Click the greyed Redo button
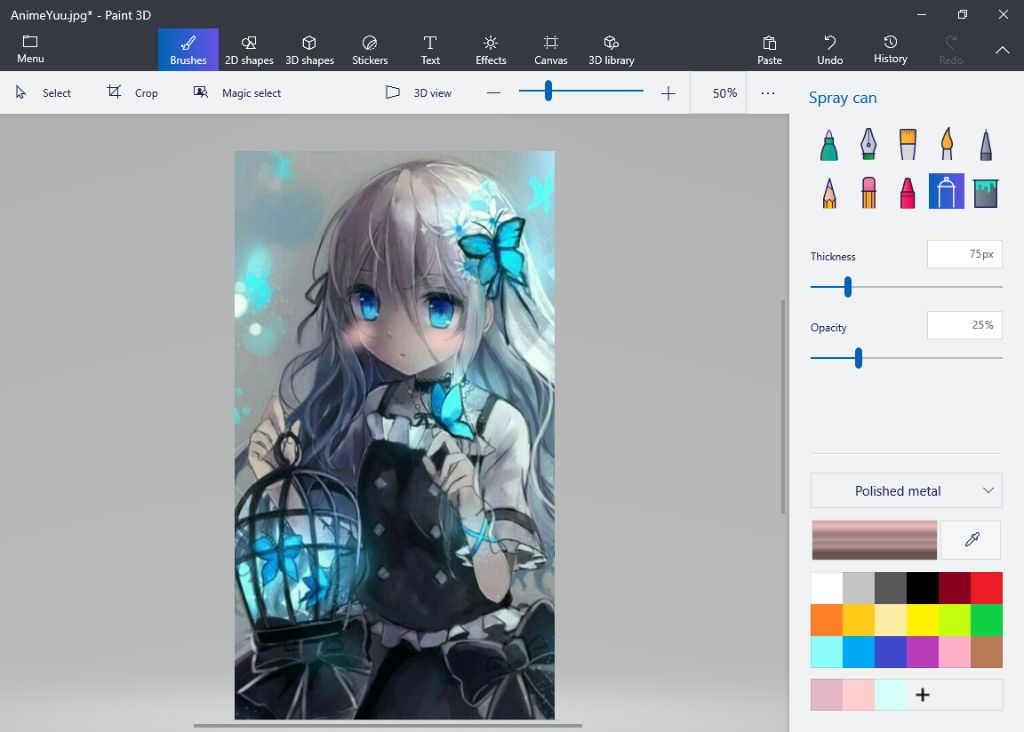This screenshot has width=1024, height=732. pyautogui.click(x=951, y=50)
